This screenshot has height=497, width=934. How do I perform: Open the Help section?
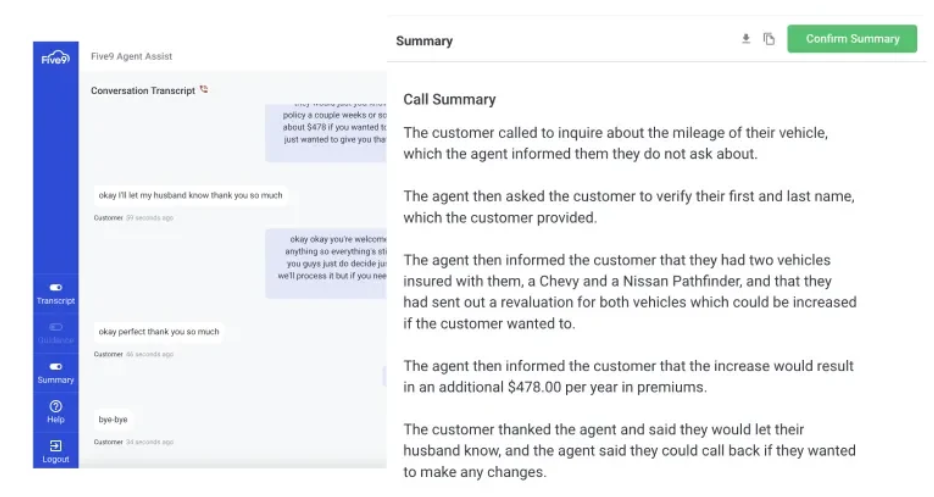(55, 412)
